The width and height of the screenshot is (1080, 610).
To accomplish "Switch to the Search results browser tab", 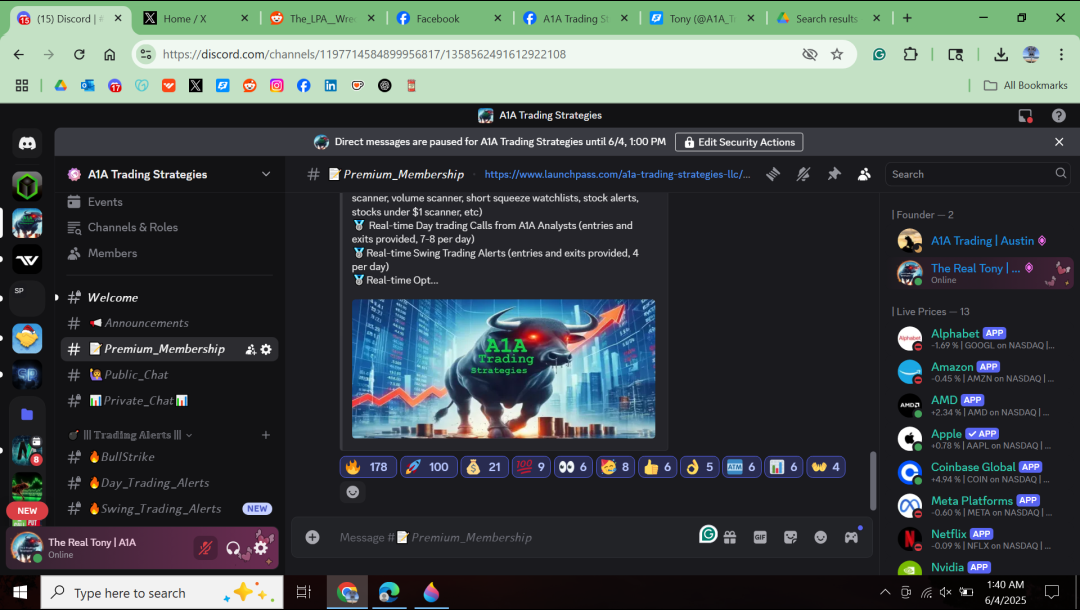I will point(828,19).
